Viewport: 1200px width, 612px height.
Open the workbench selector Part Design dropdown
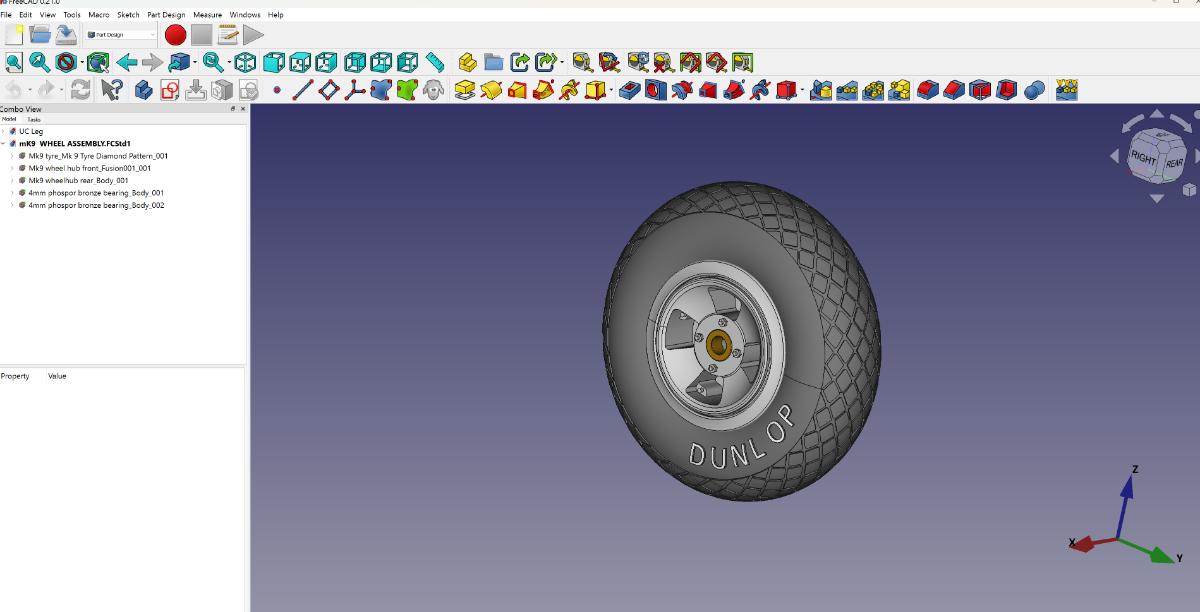point(121,35)
